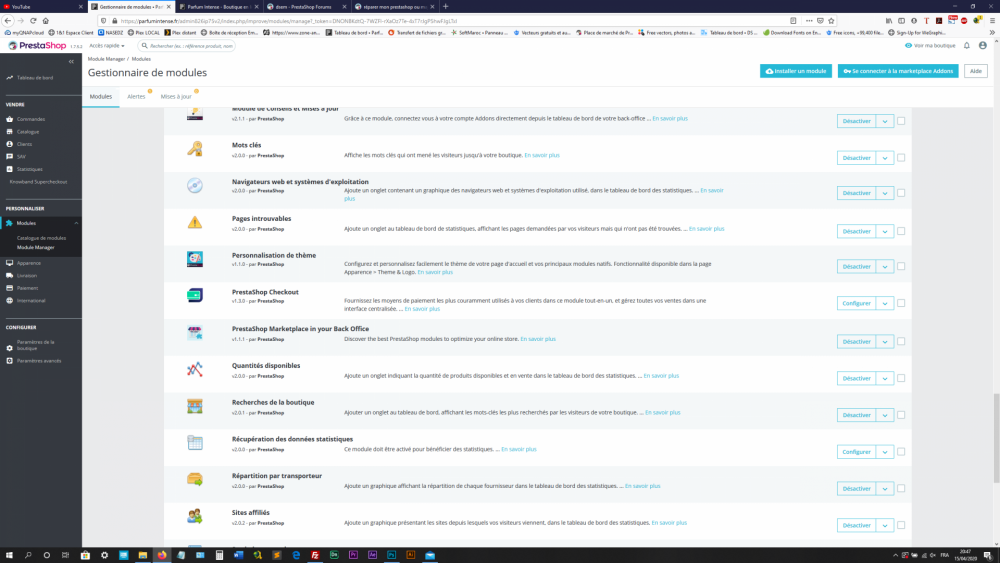Go to the Firefox home page

coord(45,20)
